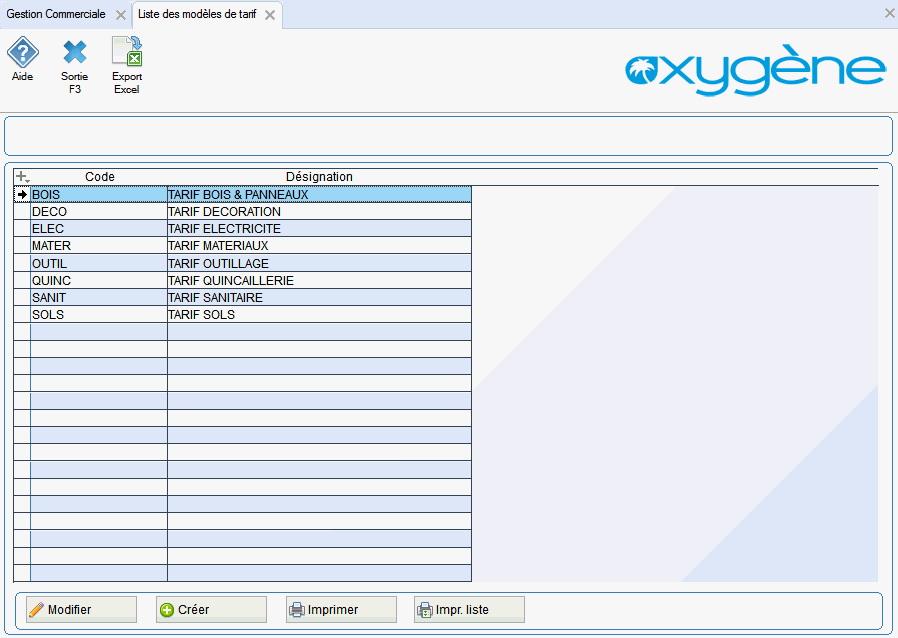The image size is (898, 638).
Task: Click TARIF BOIS & PANNEAUX designation
Action: tap(319, 195)
